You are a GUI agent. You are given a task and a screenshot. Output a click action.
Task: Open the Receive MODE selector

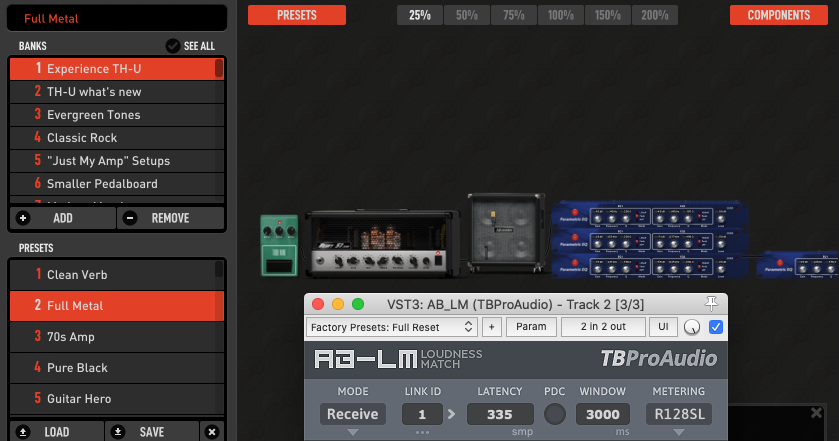click(x=353, y=414)
